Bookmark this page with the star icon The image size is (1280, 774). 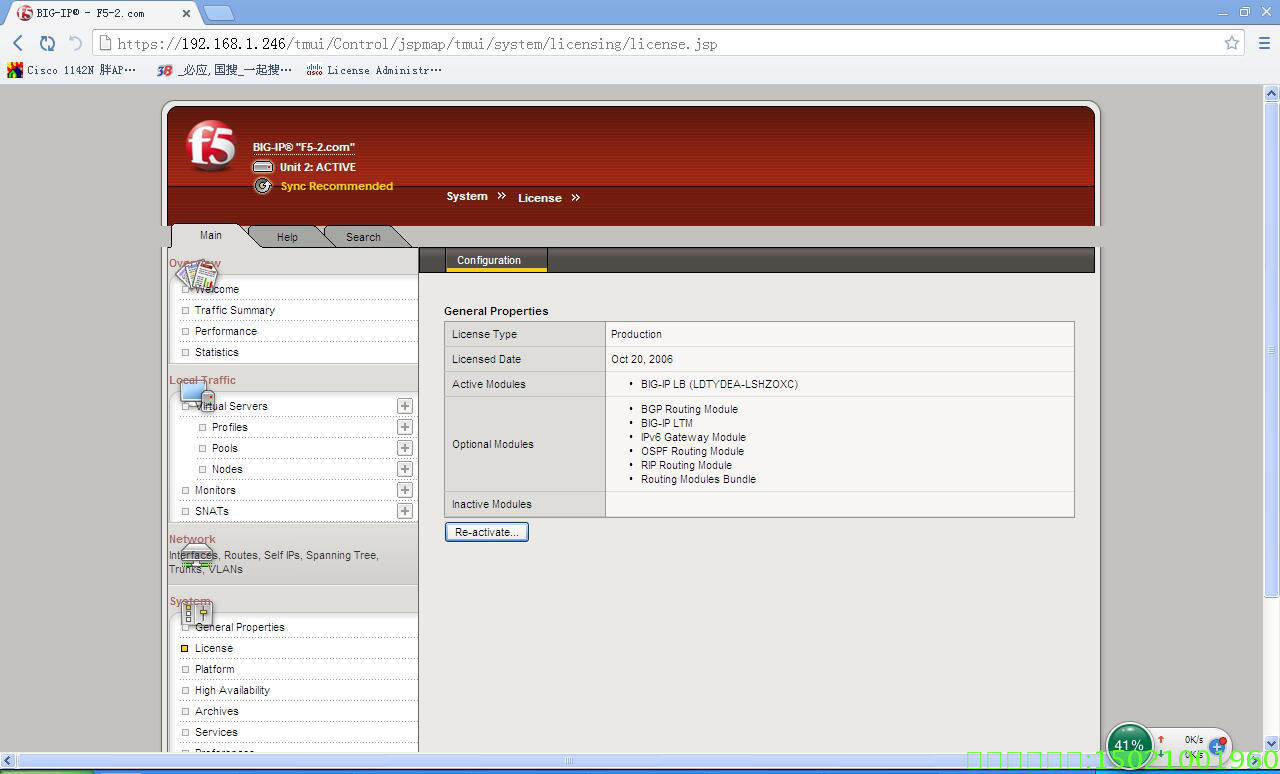click(1232, 43)
